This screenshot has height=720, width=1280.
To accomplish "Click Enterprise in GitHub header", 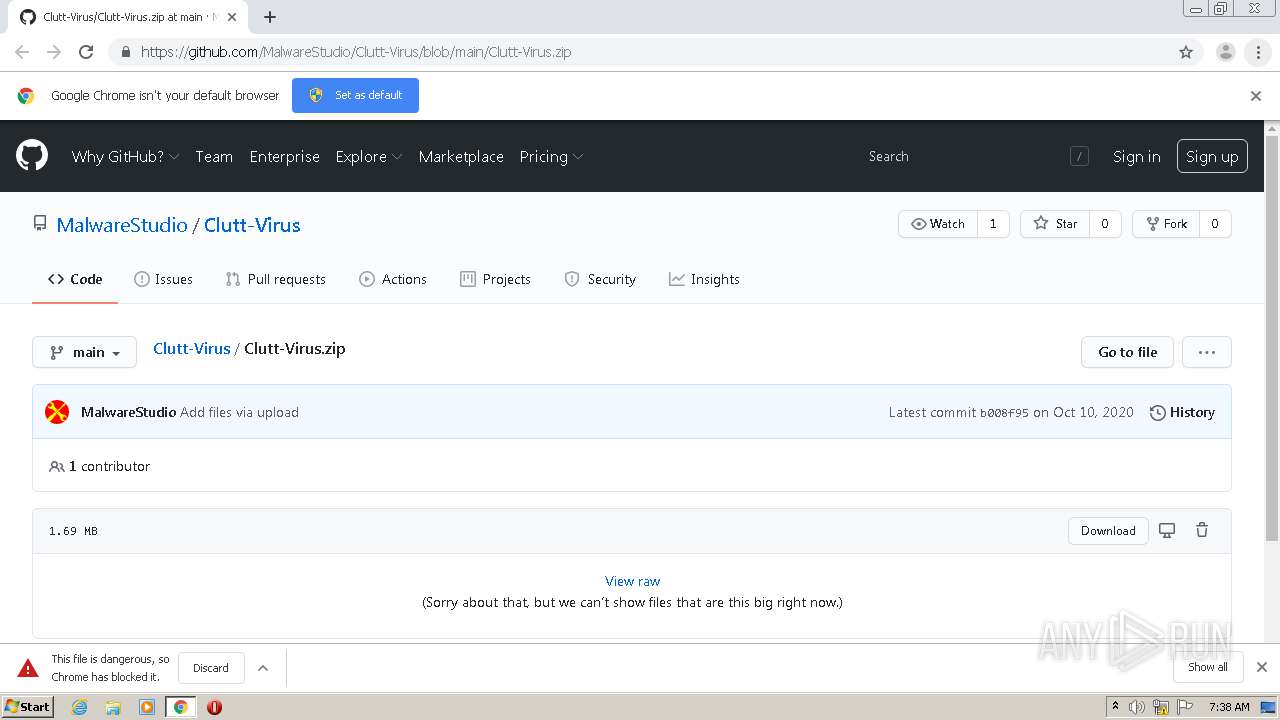I will 284,156.
